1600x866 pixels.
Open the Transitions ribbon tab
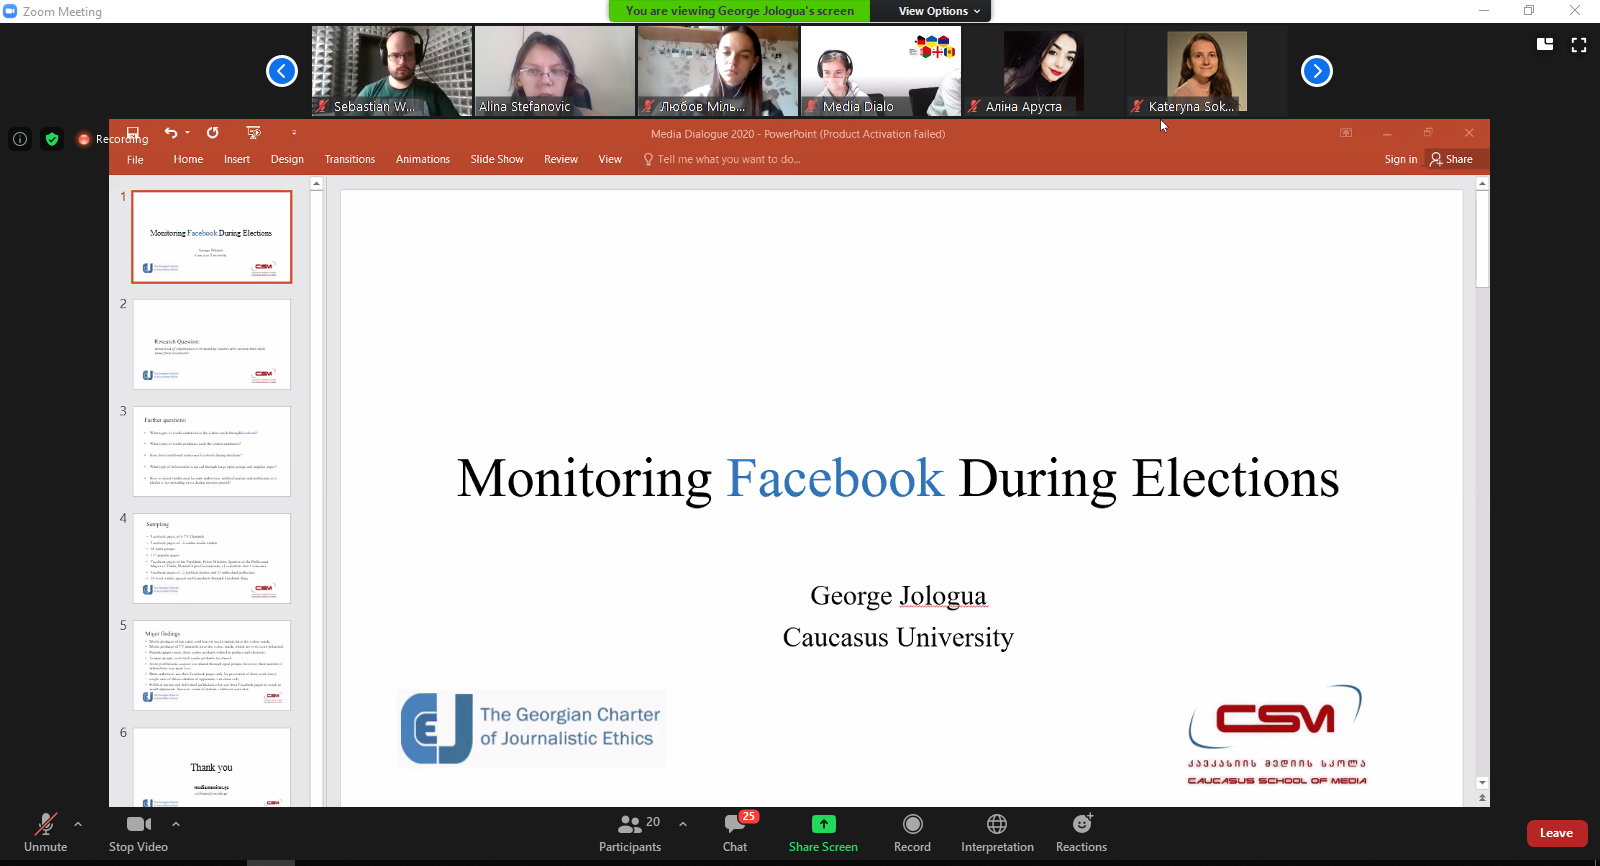[350, 159]
